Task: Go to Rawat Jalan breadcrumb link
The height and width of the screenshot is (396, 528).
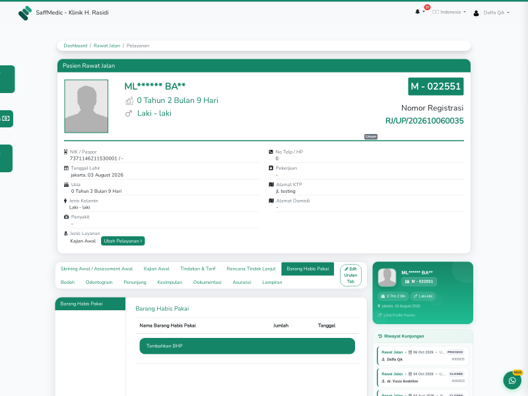Action: (x=107, y=46)
